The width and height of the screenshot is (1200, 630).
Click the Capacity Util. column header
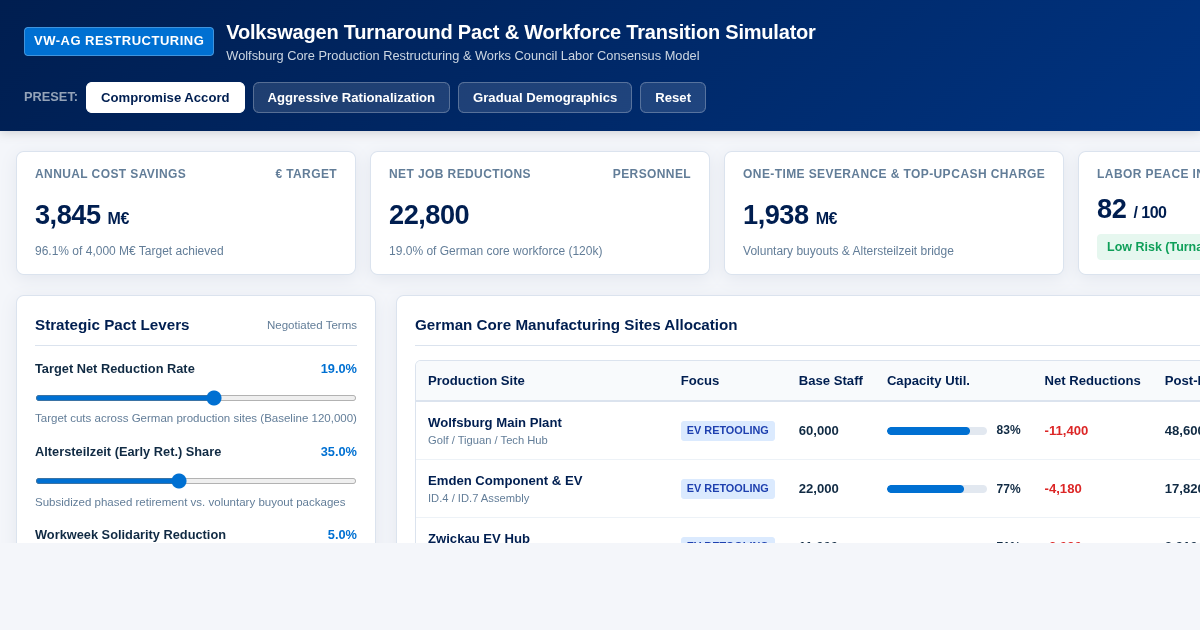click(928, 381)
